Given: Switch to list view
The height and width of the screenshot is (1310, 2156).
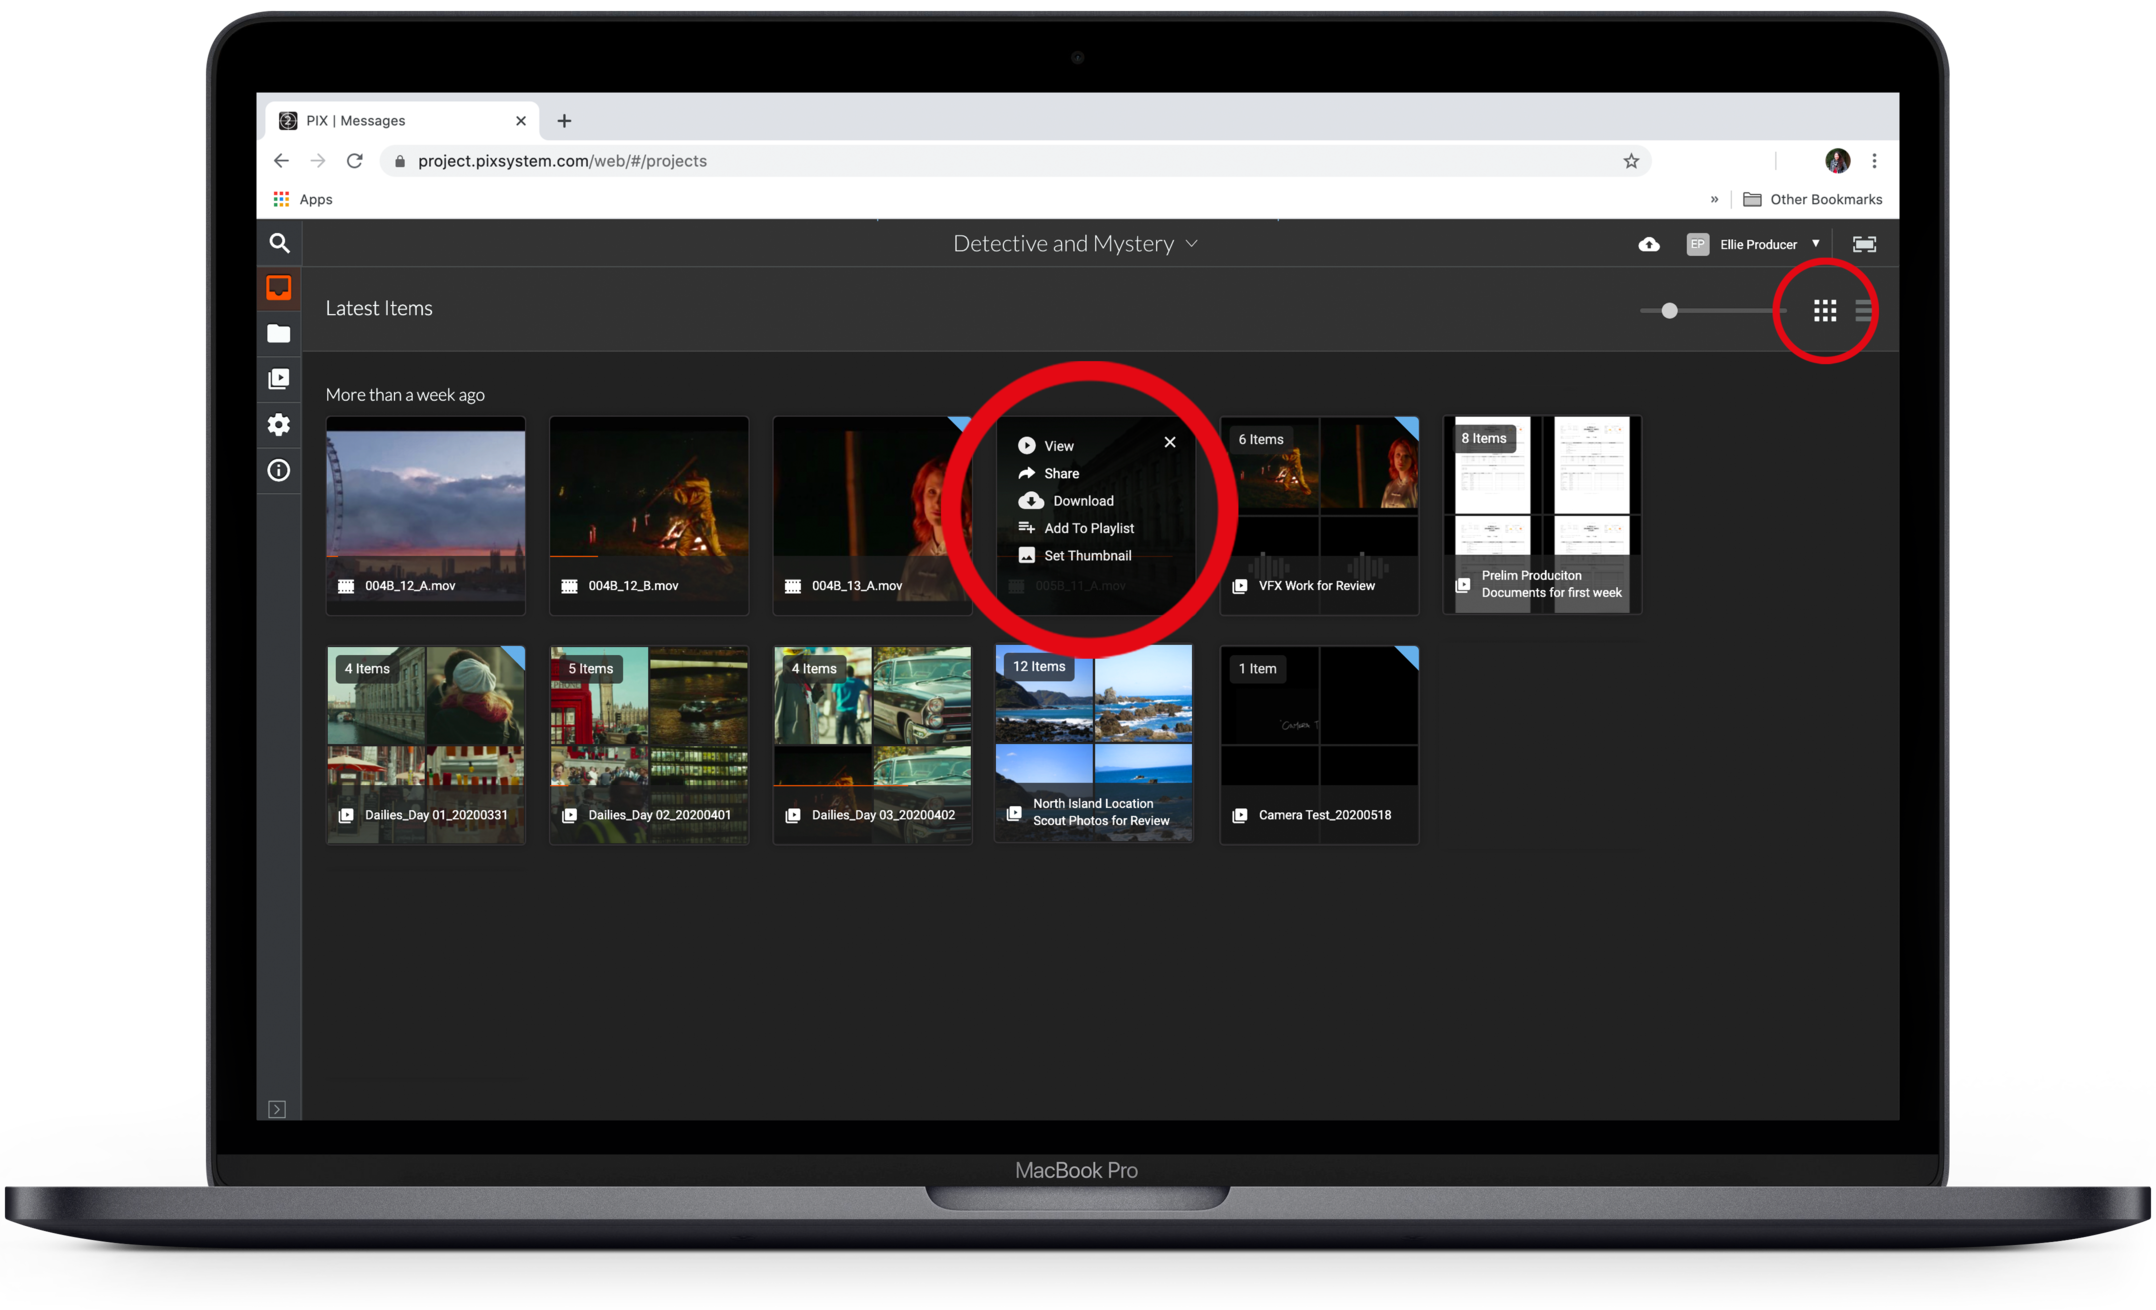Looking at the screenshot, I should (1863, 311).
